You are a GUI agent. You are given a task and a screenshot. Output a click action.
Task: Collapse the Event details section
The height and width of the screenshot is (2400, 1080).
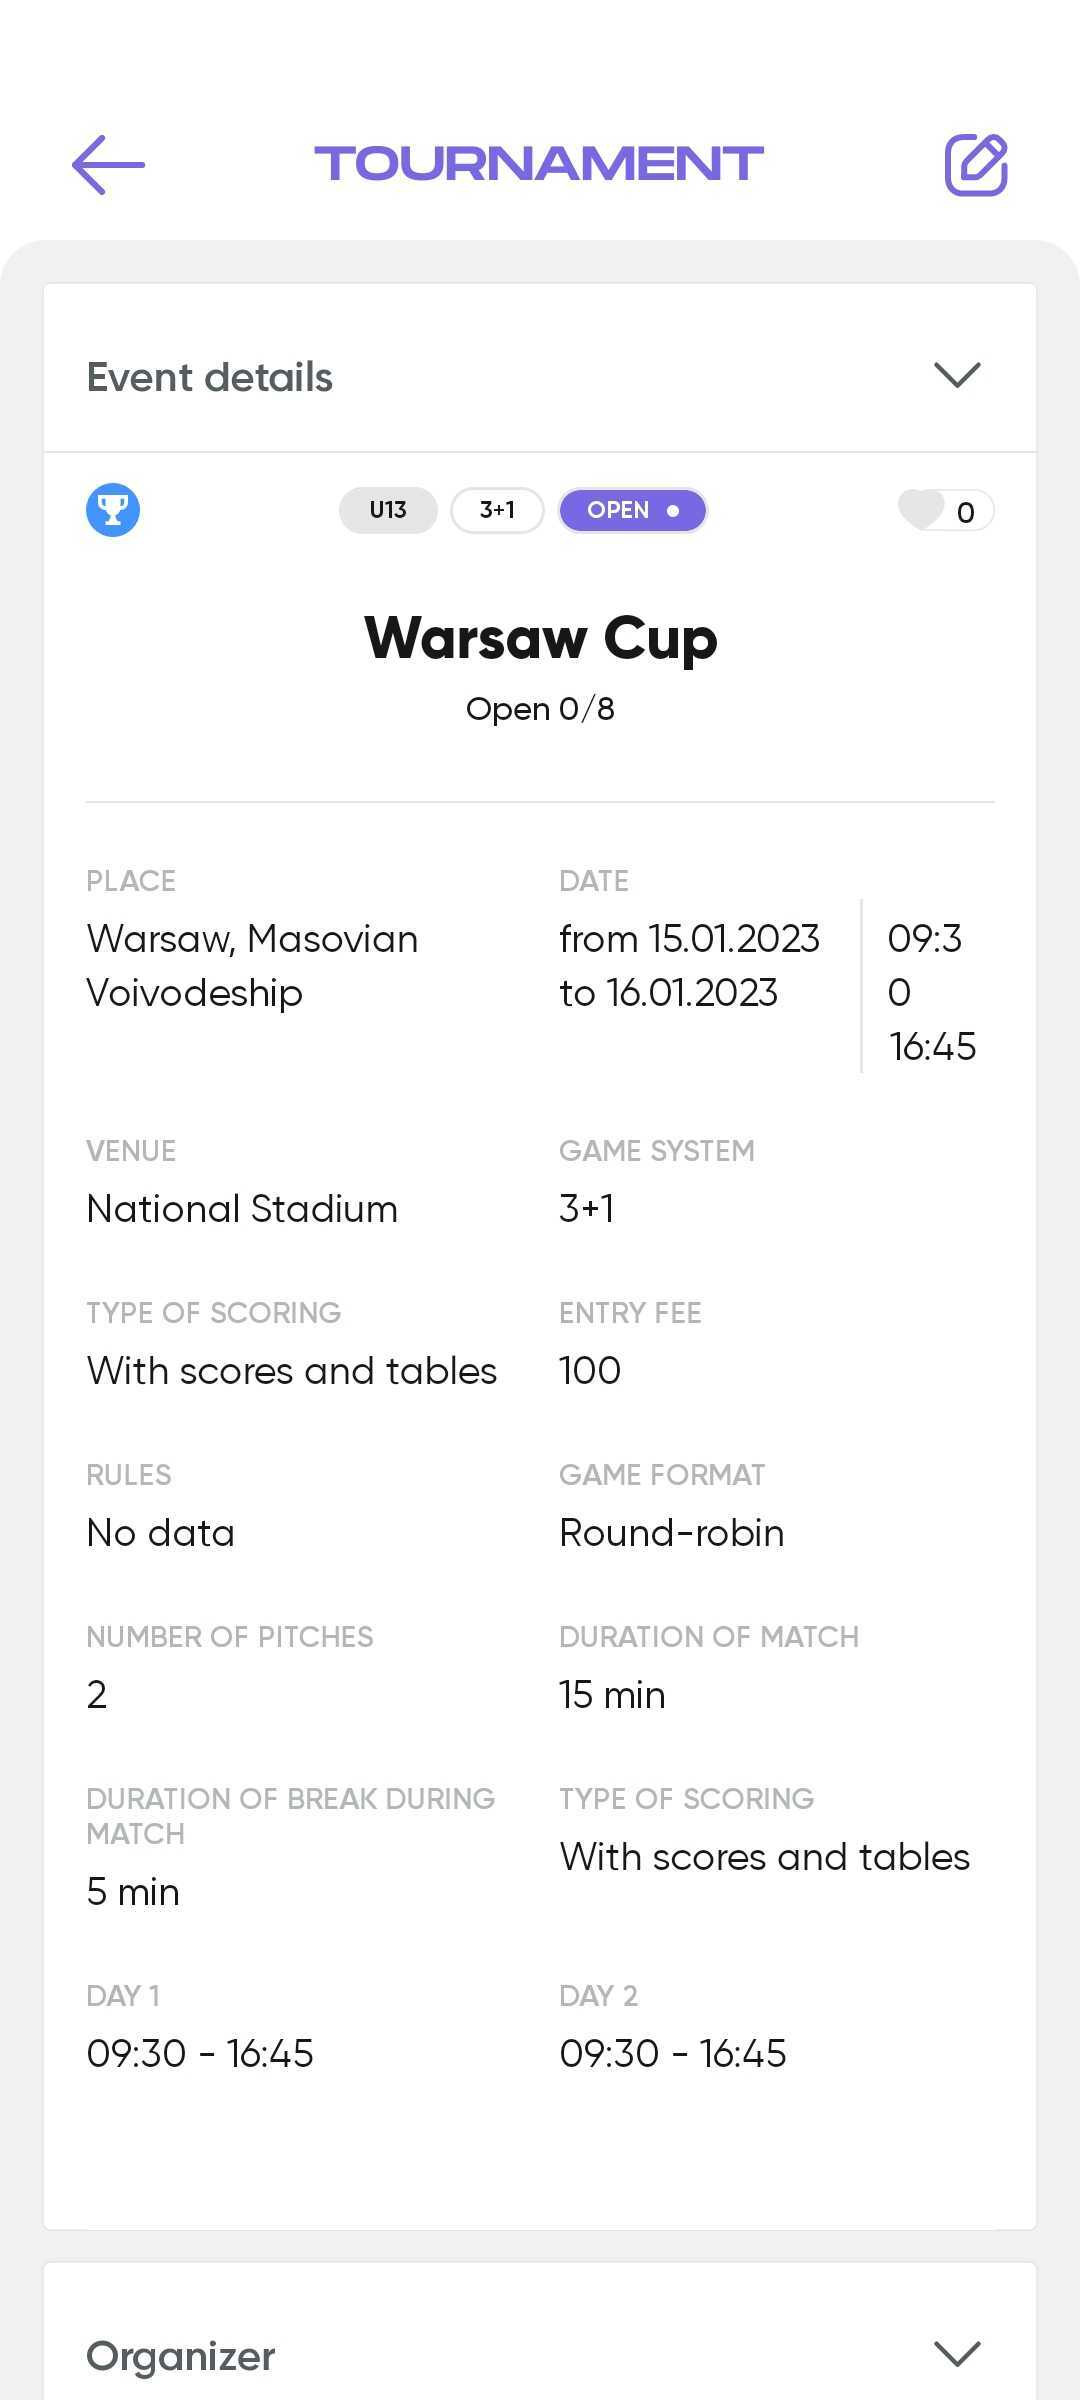[x=957, y=375]
